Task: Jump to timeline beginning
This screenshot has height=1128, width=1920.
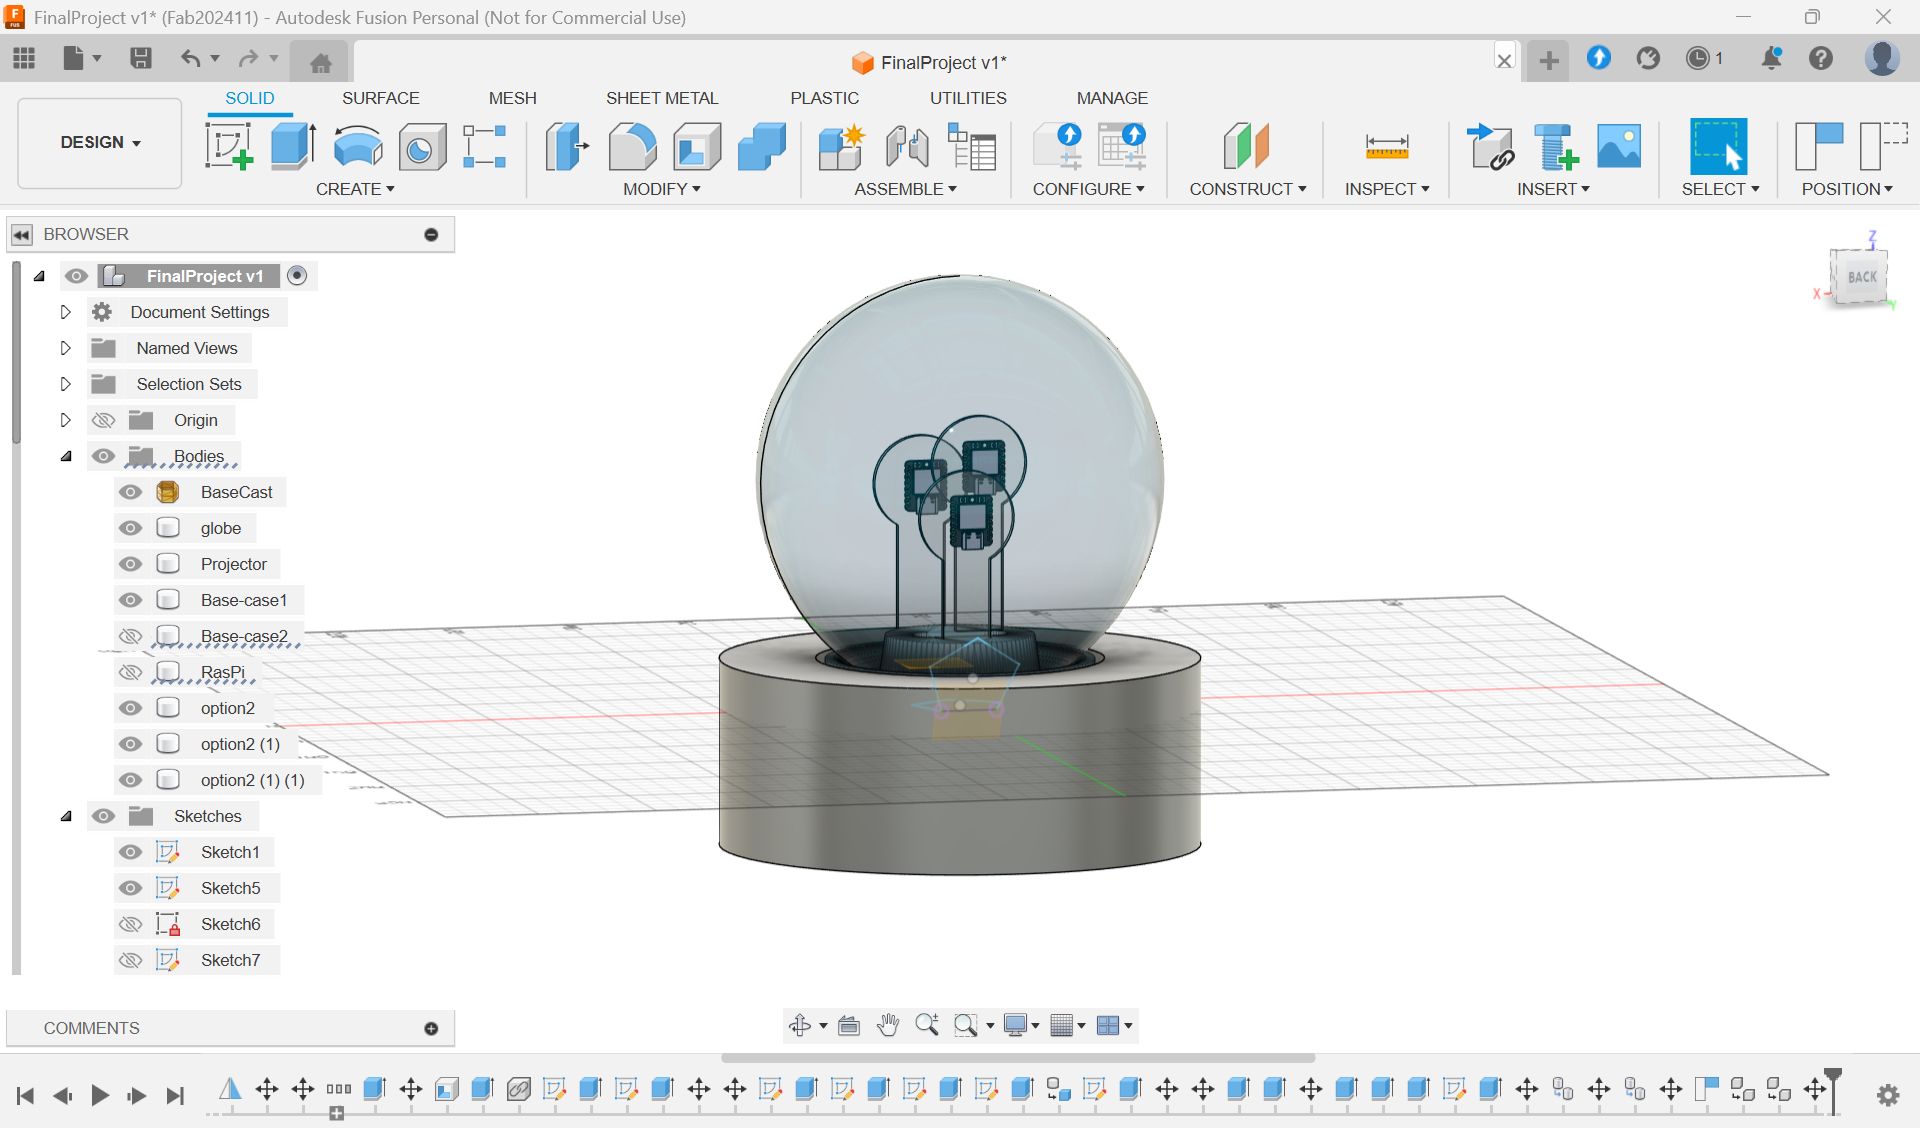Action: tap(26, 1095)
